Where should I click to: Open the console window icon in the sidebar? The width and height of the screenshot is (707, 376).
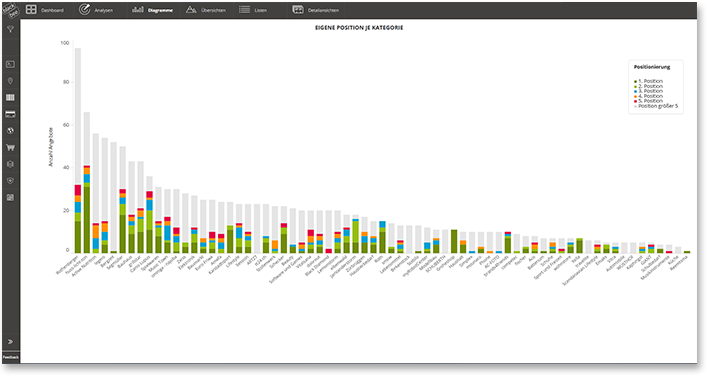click(x=10, y=64)
